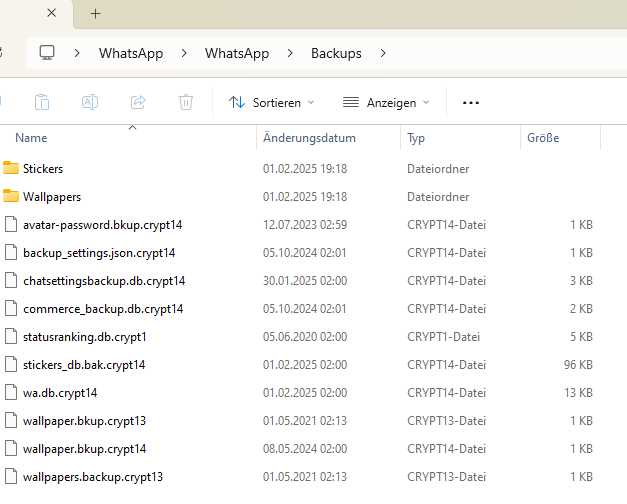
Task: Open the Sortieren dropdown
Action: point(271,102)
